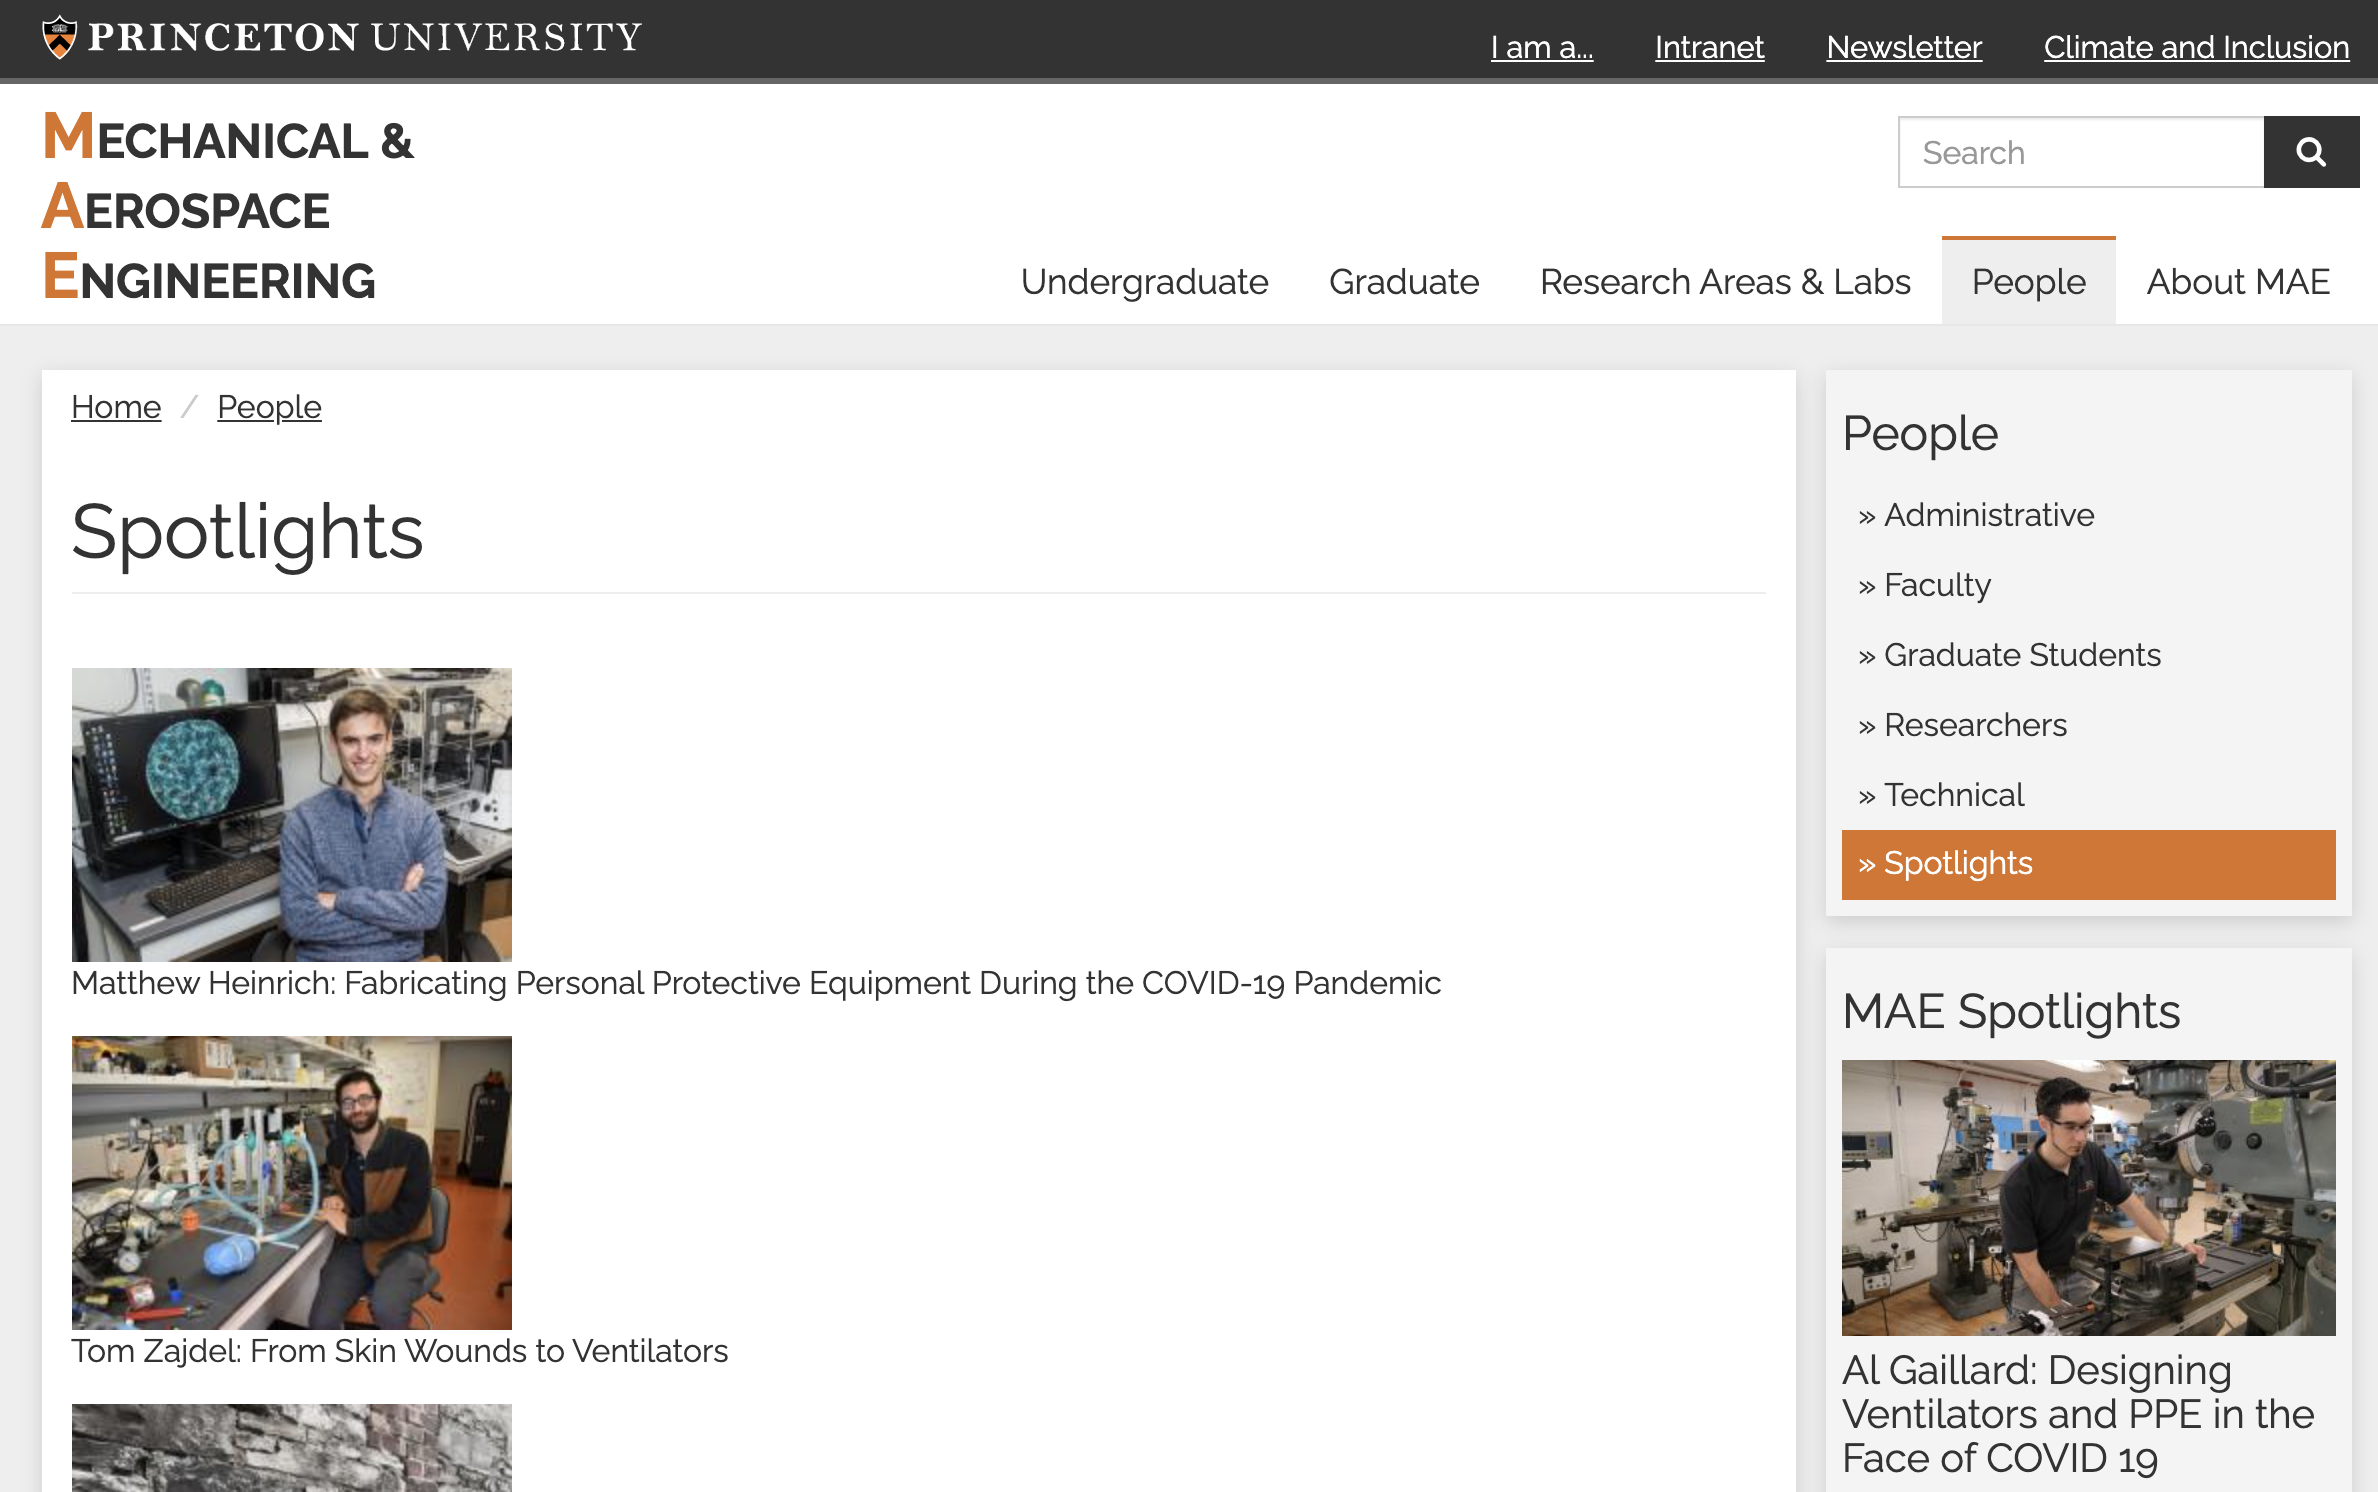Image resolution: width=2378 pixels, height=1492 pixels.
Task: Select Faculty in People sidebar
Action: point(1936,585)
